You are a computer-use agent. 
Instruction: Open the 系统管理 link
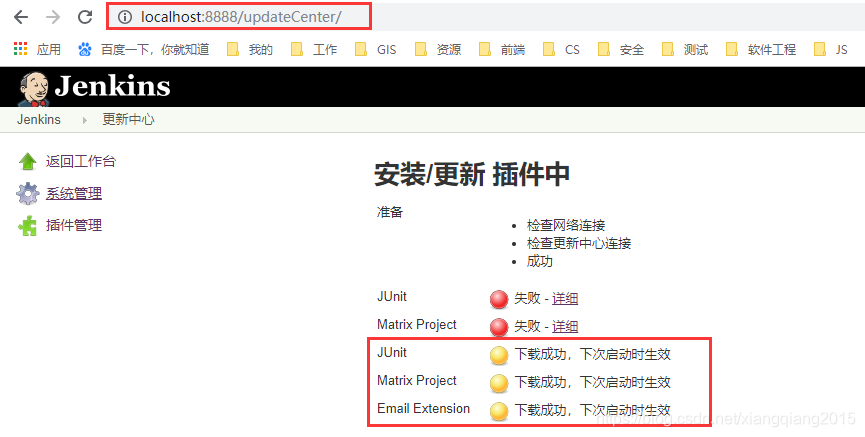74,193
